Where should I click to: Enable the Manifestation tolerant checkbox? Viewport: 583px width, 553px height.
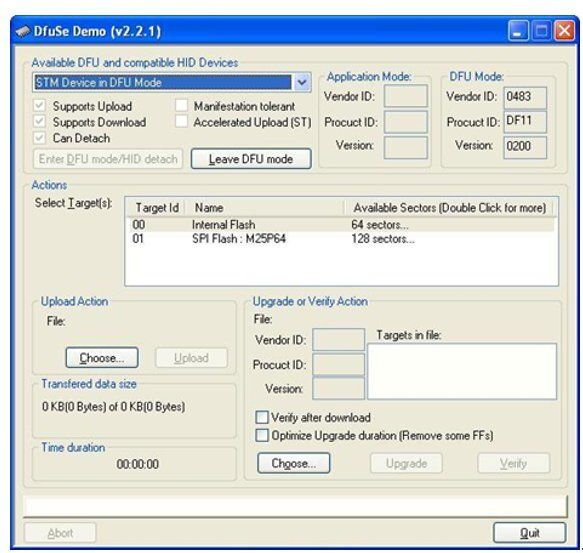tap(181, 106)
